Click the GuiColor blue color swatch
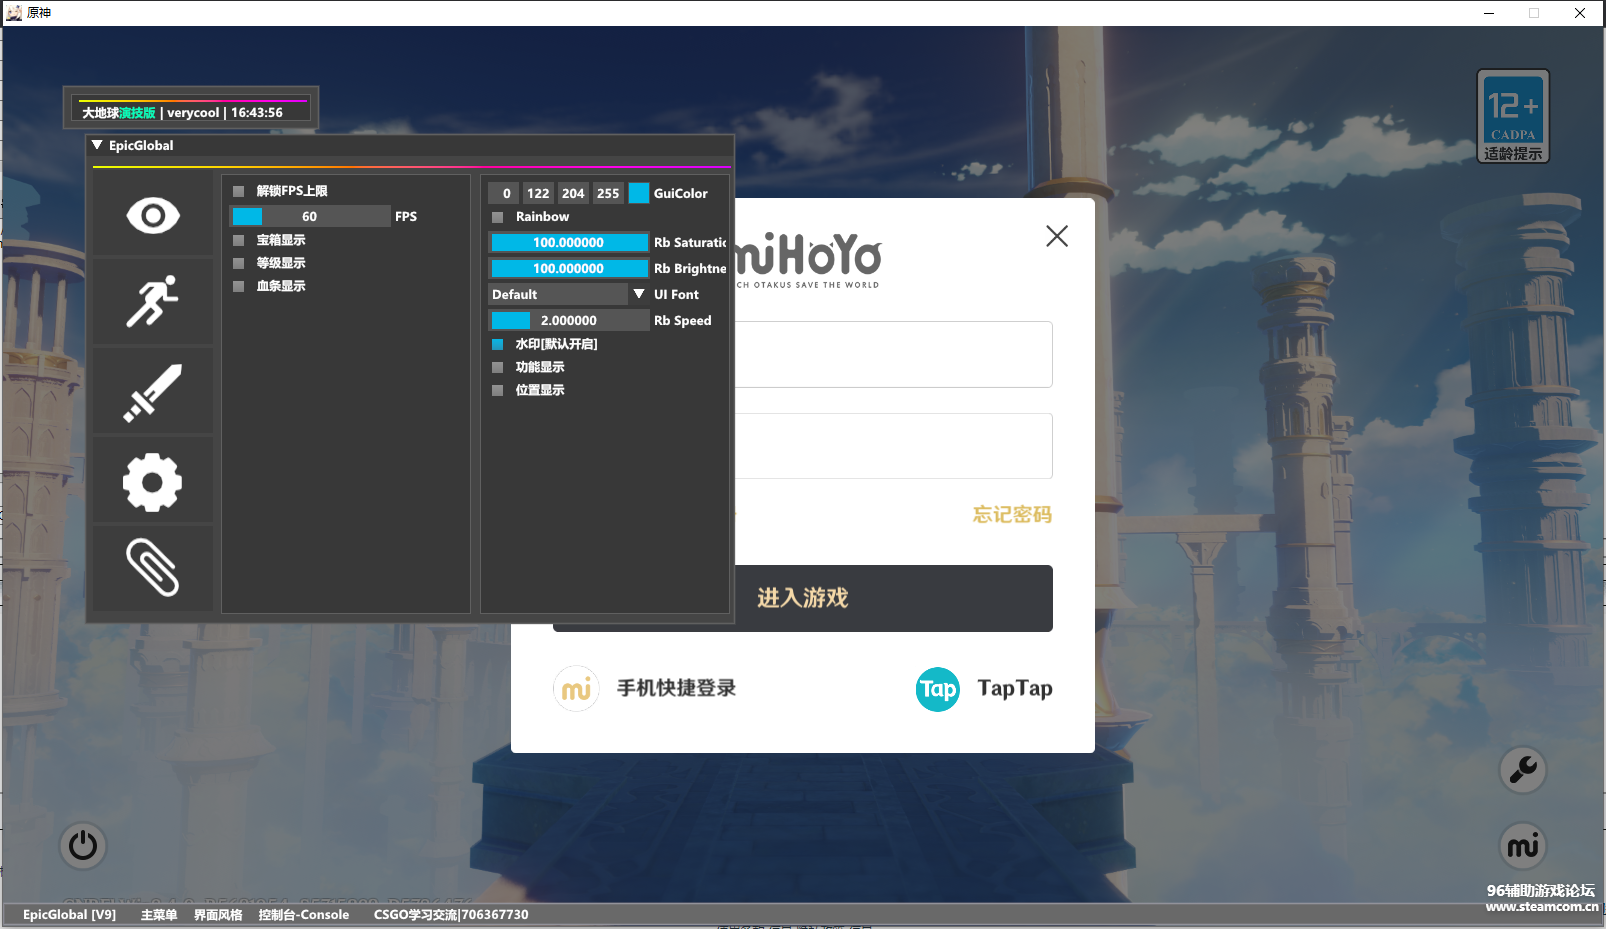 click(639, 193)
